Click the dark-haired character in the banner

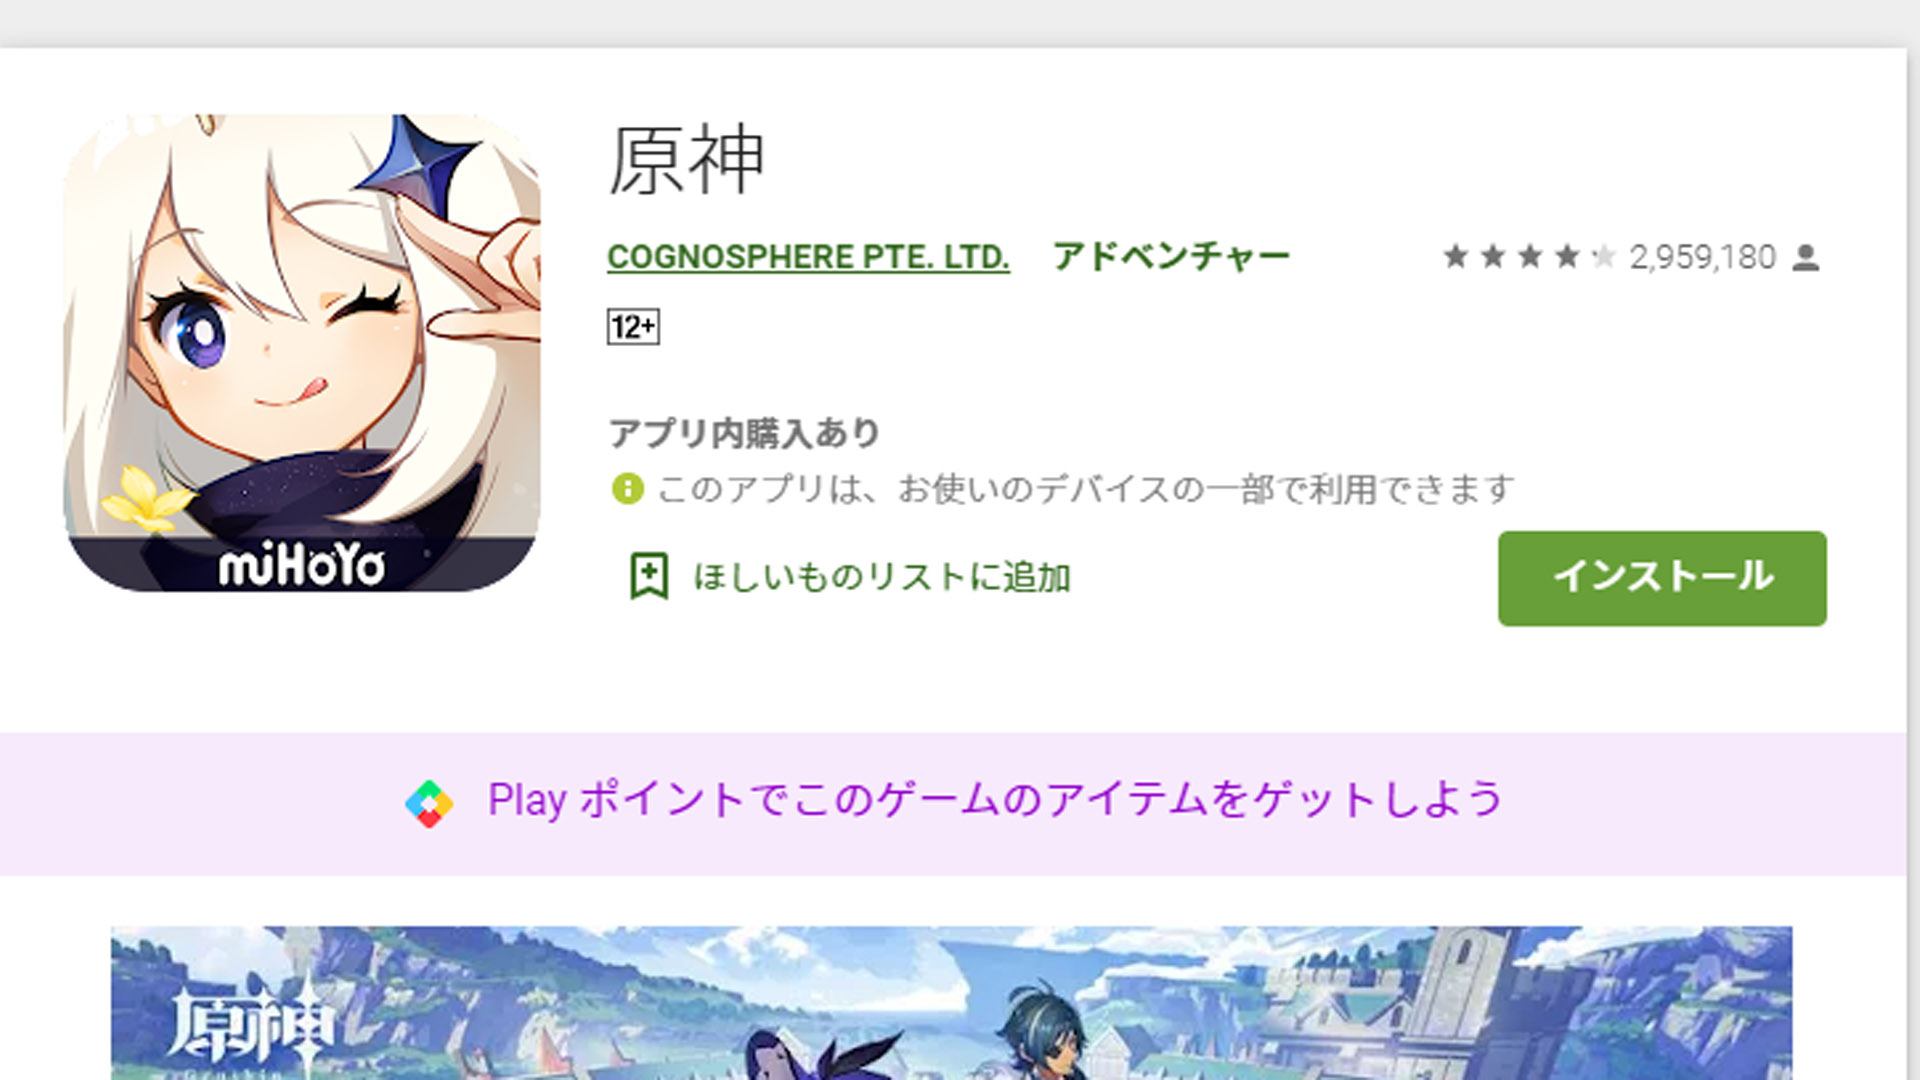click(x=1045, y=1033)
